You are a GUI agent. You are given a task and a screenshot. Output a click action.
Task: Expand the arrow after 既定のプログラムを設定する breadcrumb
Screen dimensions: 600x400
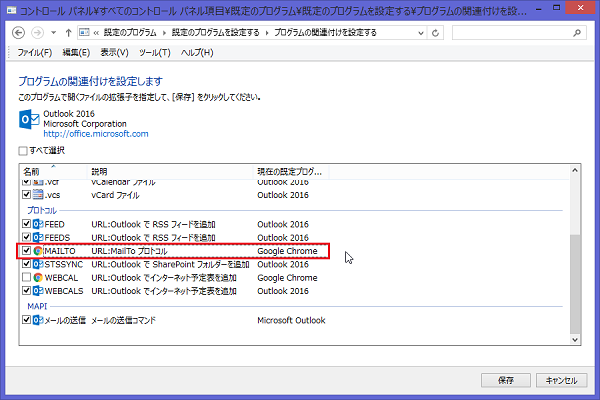(x=267, y=33)
